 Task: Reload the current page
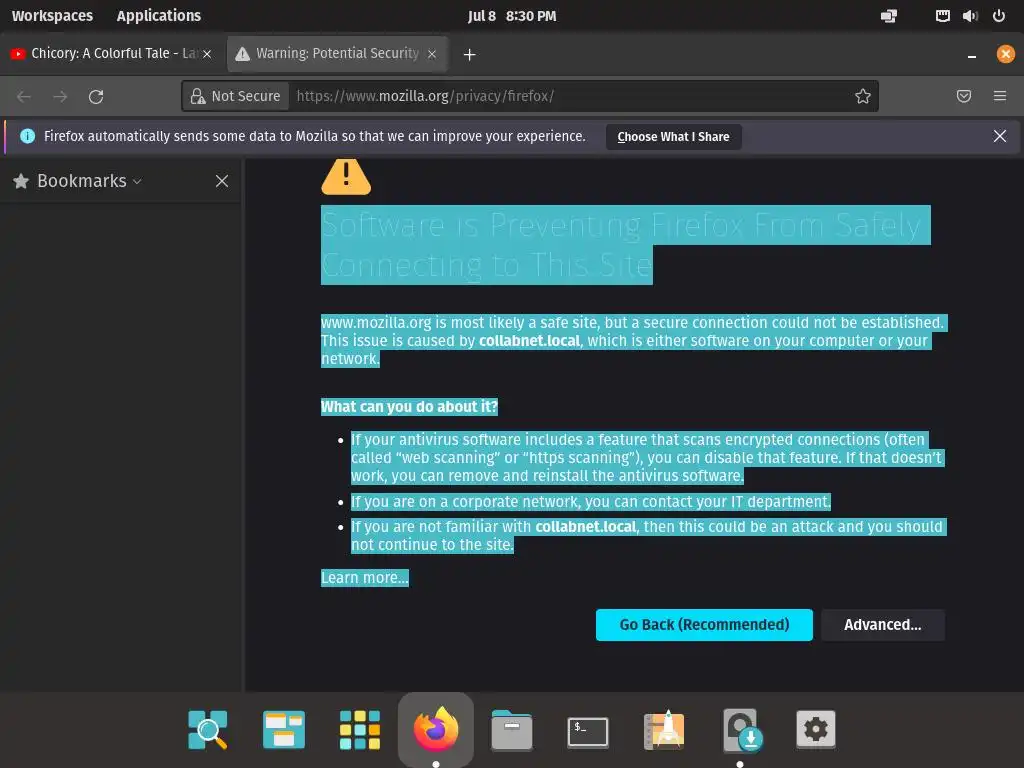click(x=96, y=97)
